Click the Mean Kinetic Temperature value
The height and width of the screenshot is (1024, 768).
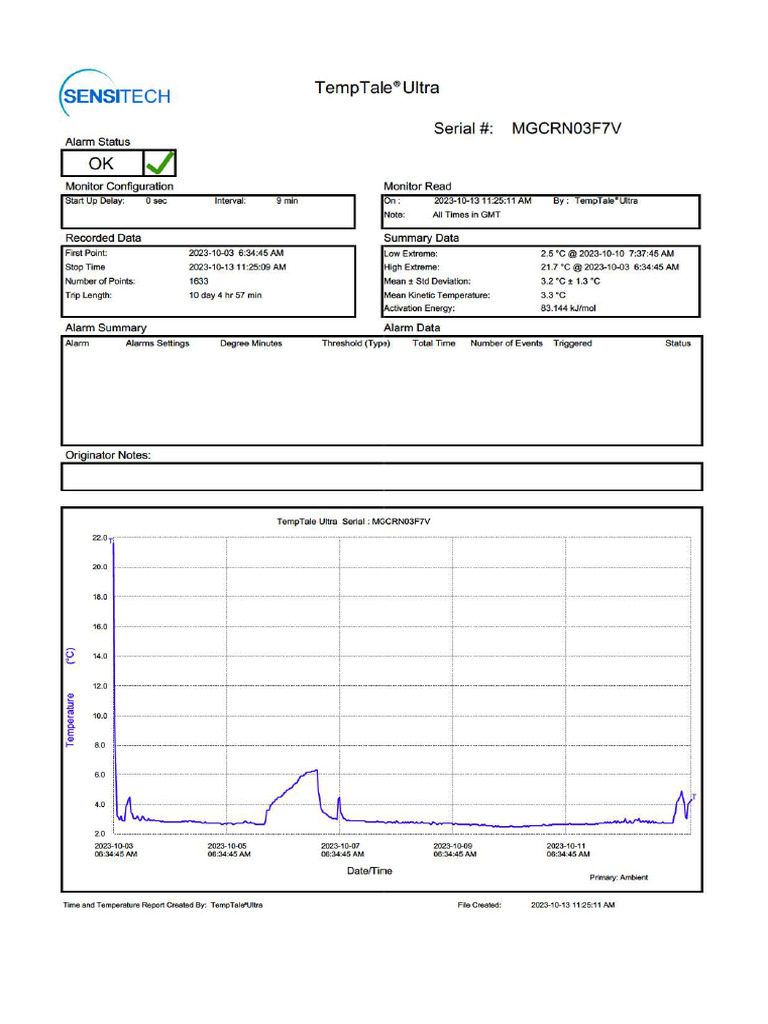[552, 295]
